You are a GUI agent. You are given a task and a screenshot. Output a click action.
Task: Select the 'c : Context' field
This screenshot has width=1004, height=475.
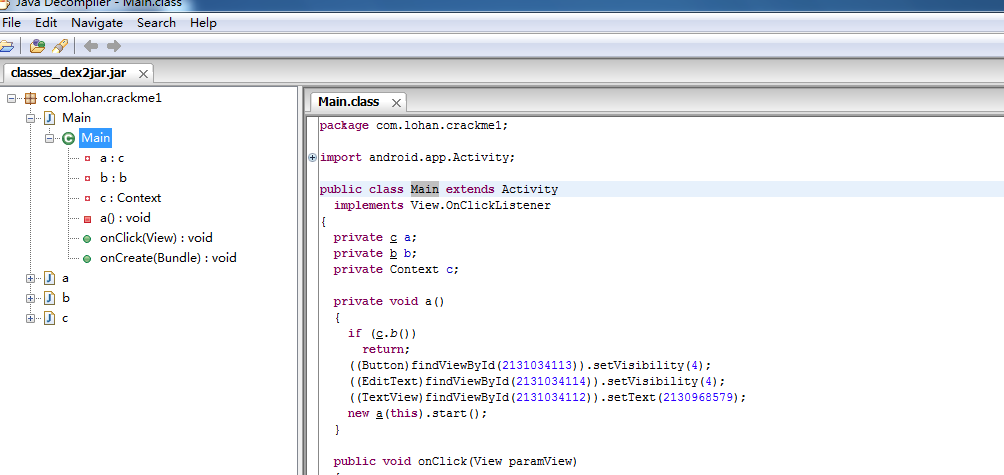130,198
